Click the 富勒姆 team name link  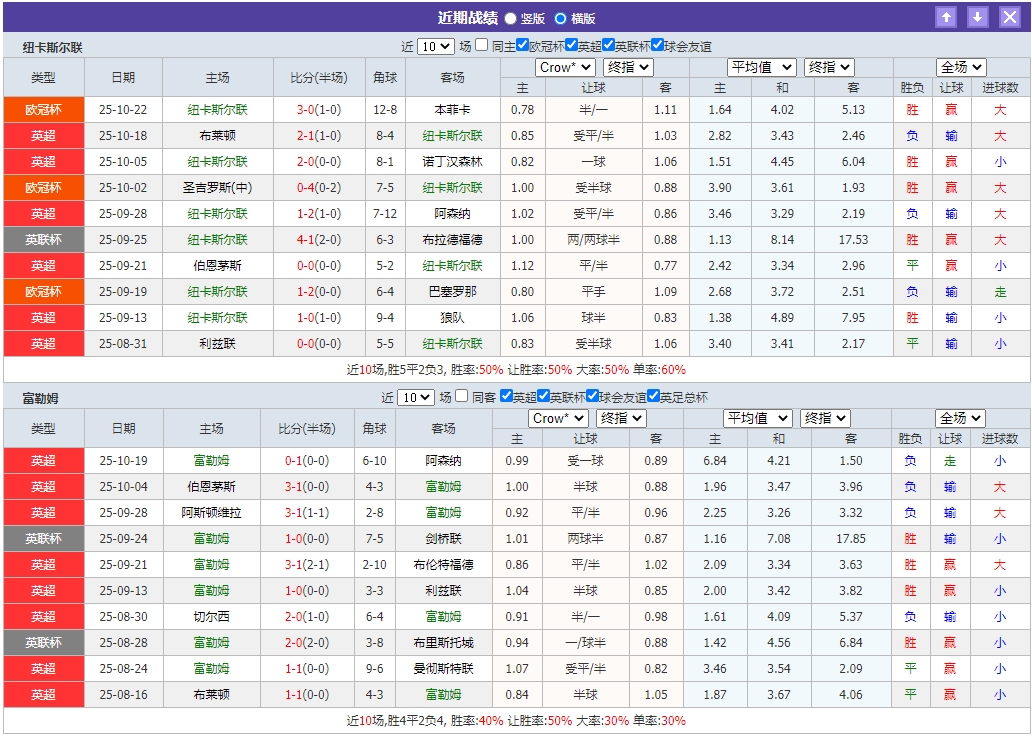click(212, 461)
